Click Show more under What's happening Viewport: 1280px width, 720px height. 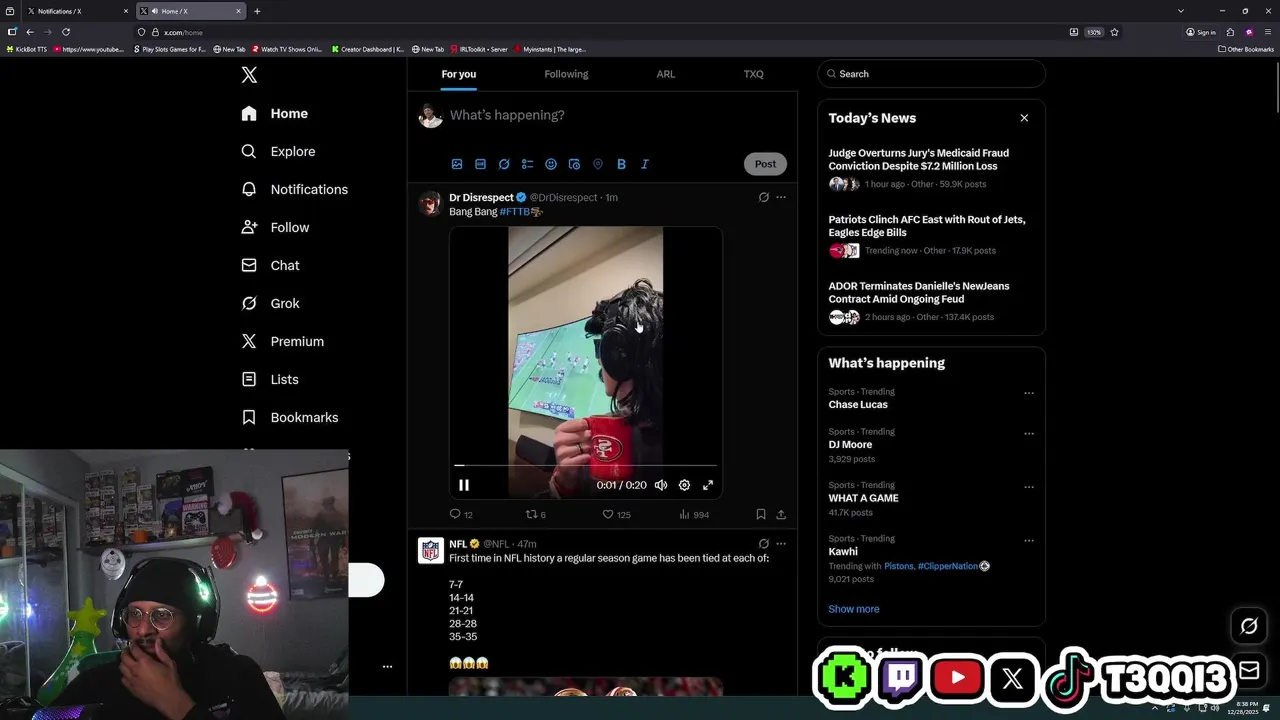(x=854, y=609)
